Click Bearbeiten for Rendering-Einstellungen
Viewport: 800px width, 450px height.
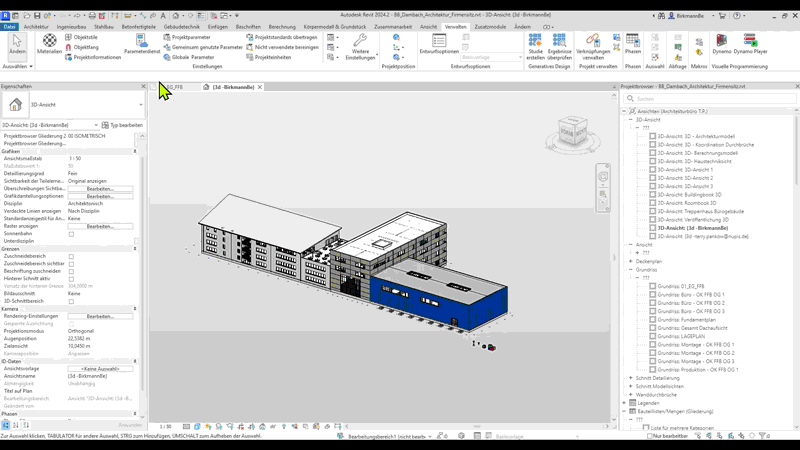pos(100,316)
